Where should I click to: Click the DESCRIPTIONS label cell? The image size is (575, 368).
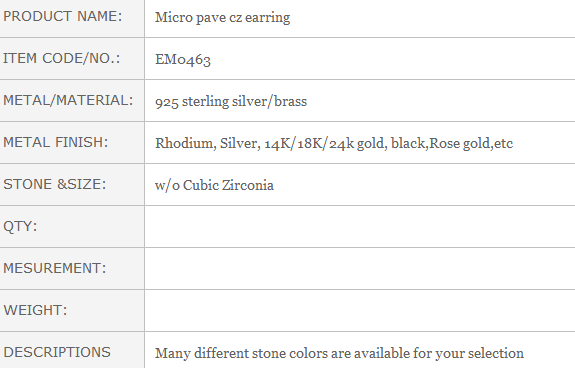click(x=72, y=350)
